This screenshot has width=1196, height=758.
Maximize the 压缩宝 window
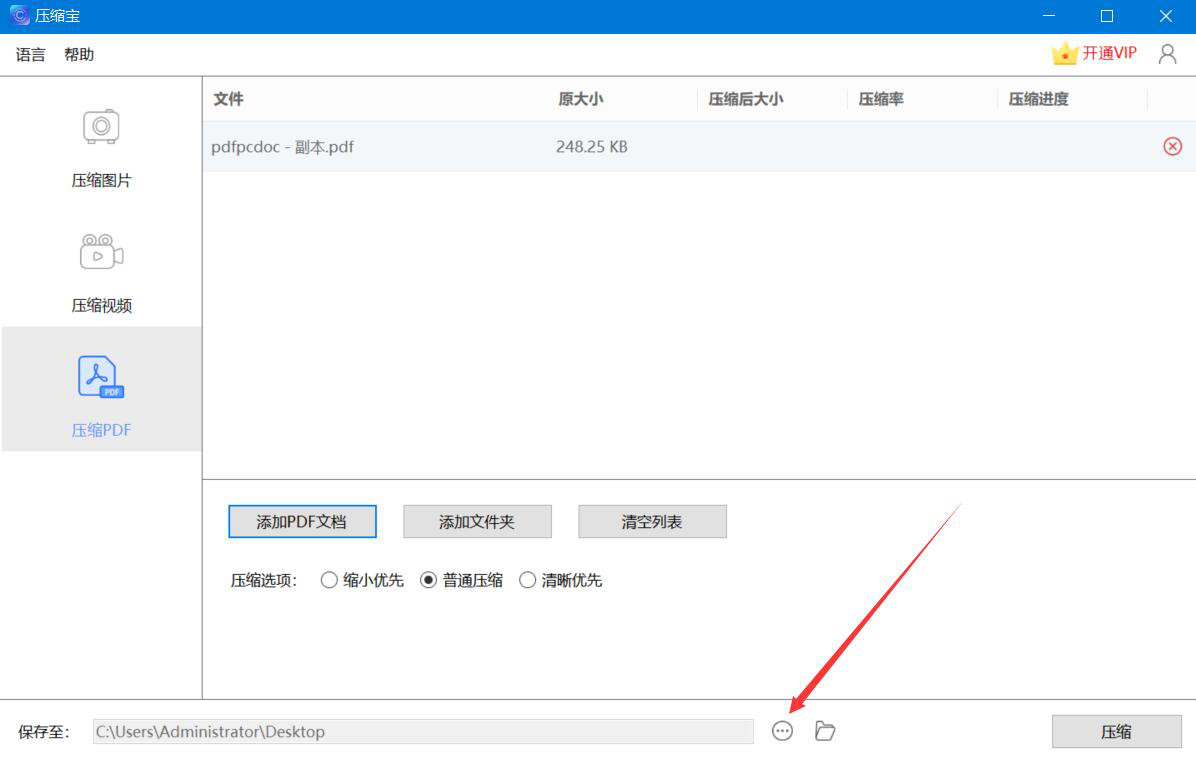click(x=1107, y=16)
